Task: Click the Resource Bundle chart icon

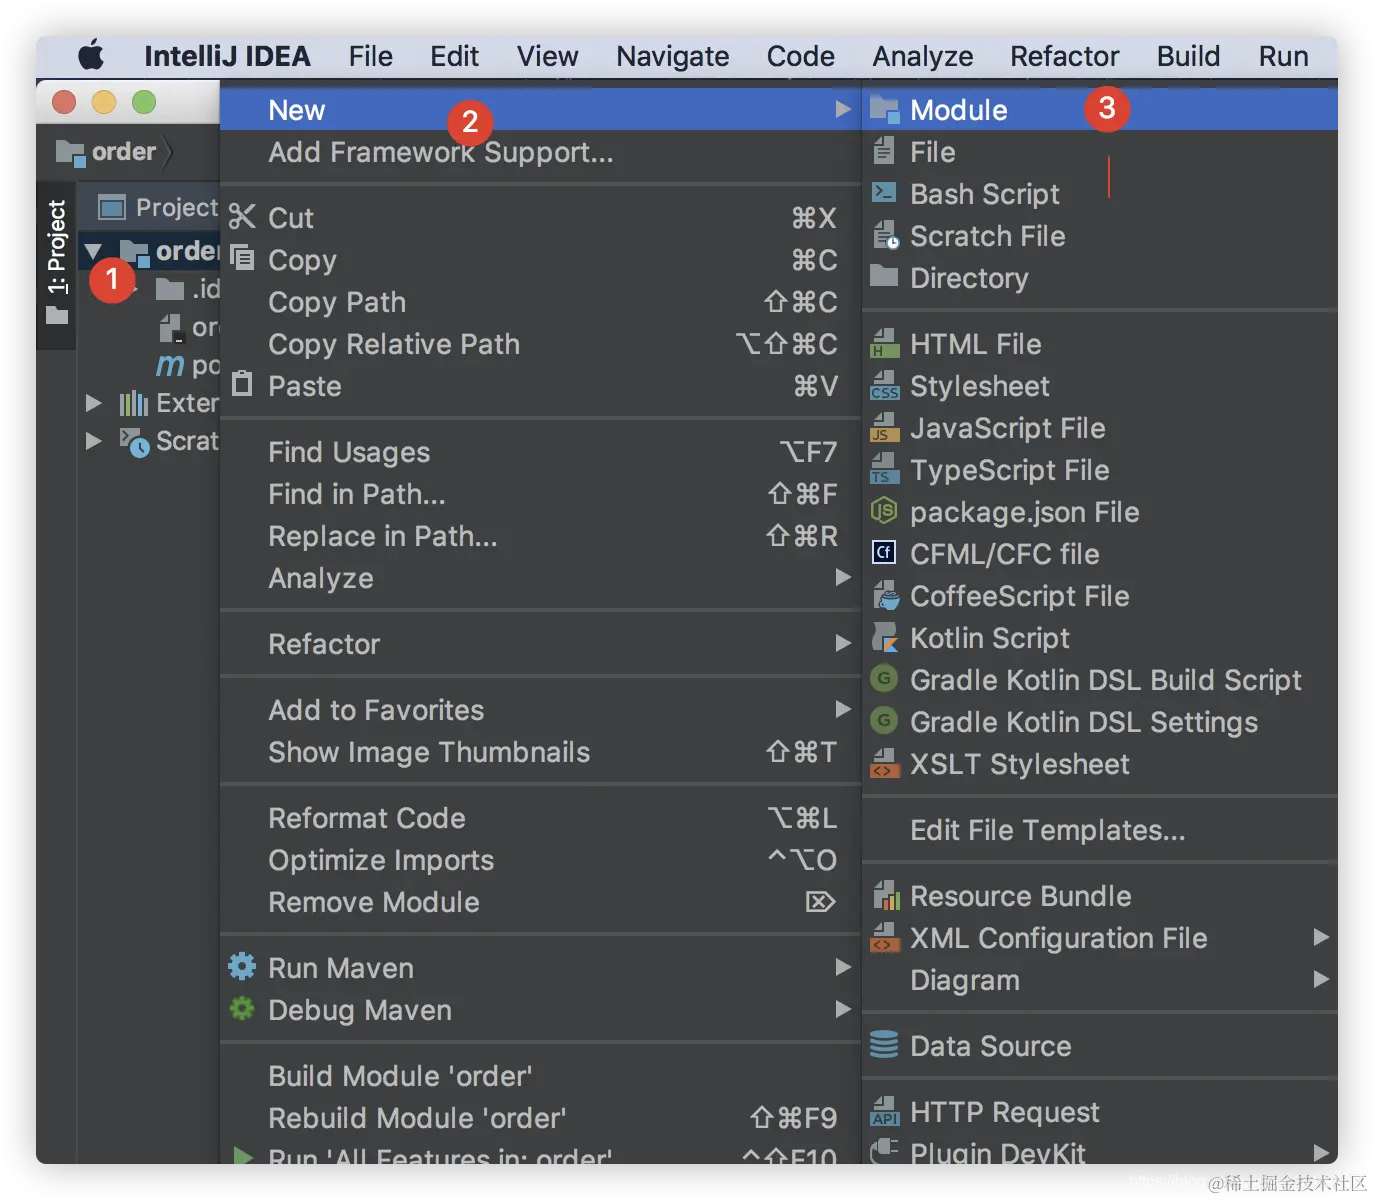Action: [885, 896]
